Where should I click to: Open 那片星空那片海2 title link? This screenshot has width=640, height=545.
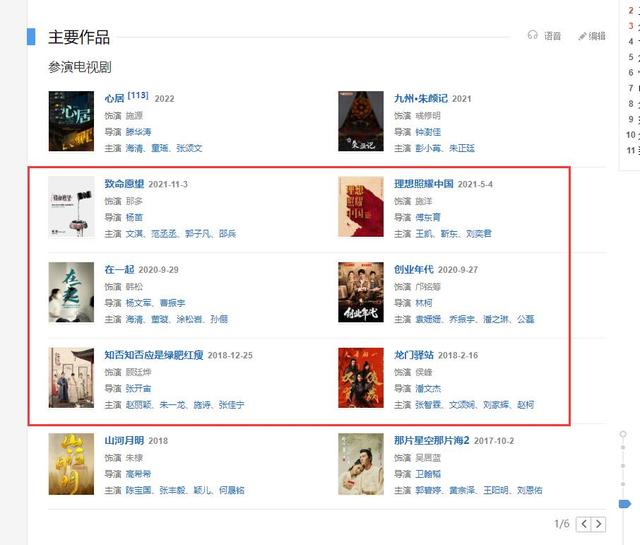pos(431,440)
